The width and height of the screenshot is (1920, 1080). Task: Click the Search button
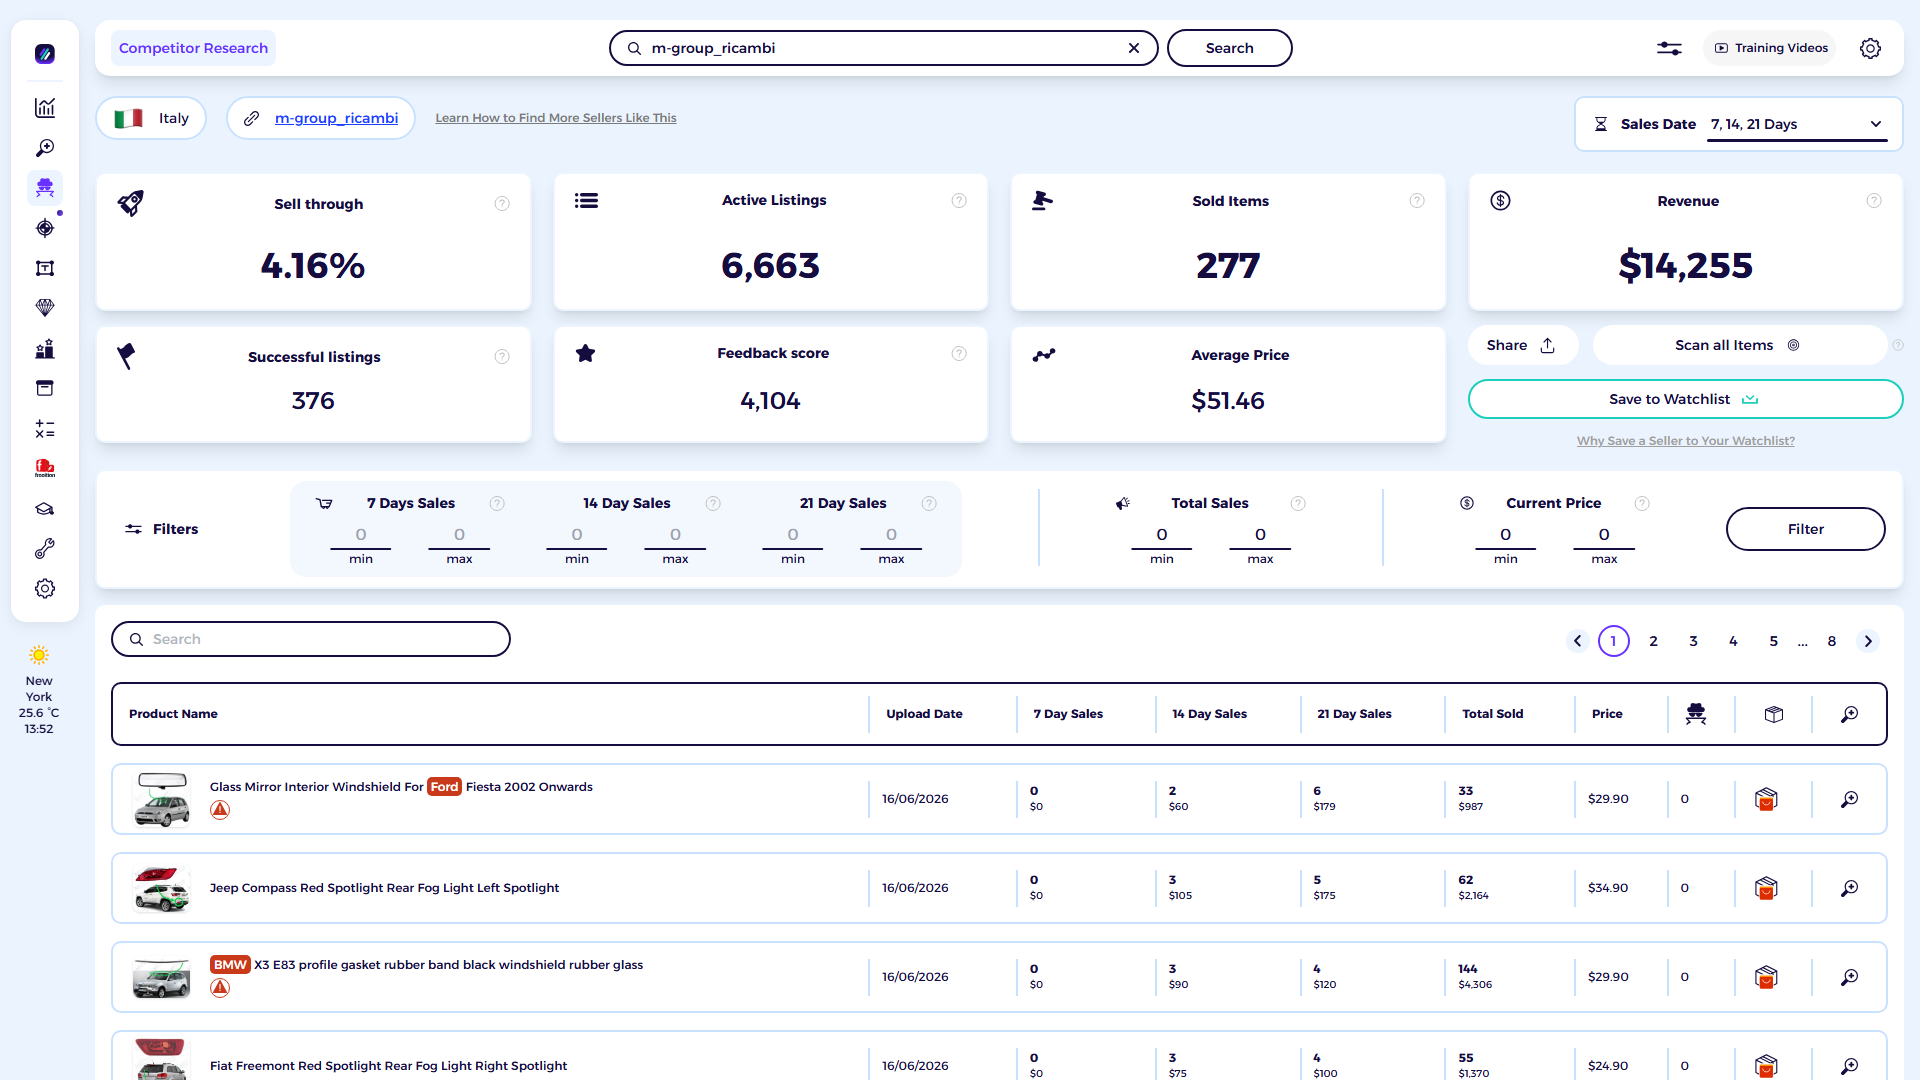coord(1229,48)
